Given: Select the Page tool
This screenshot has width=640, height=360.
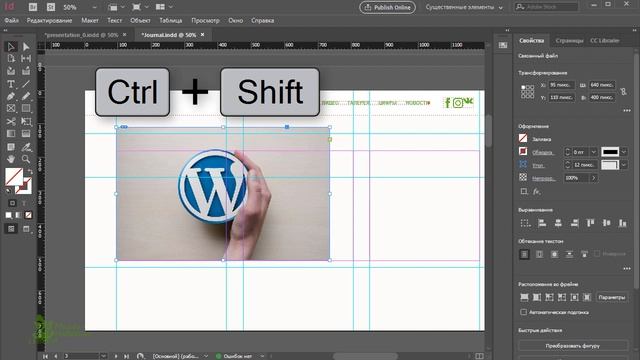Looking at the screenshot, I should pos(11,59).
